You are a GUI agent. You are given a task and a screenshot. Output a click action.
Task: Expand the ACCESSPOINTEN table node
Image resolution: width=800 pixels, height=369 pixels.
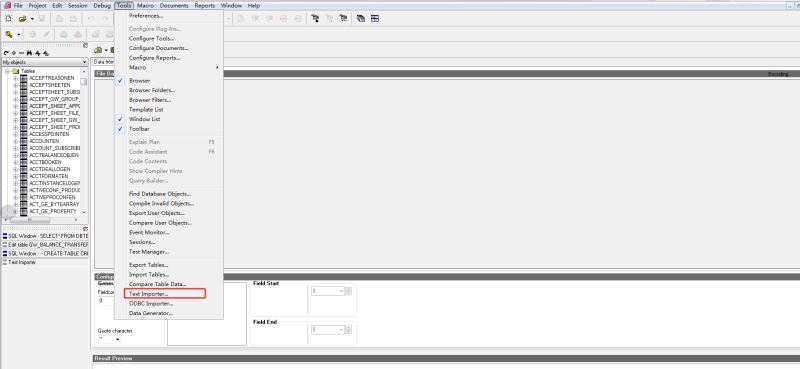point(16,134)
